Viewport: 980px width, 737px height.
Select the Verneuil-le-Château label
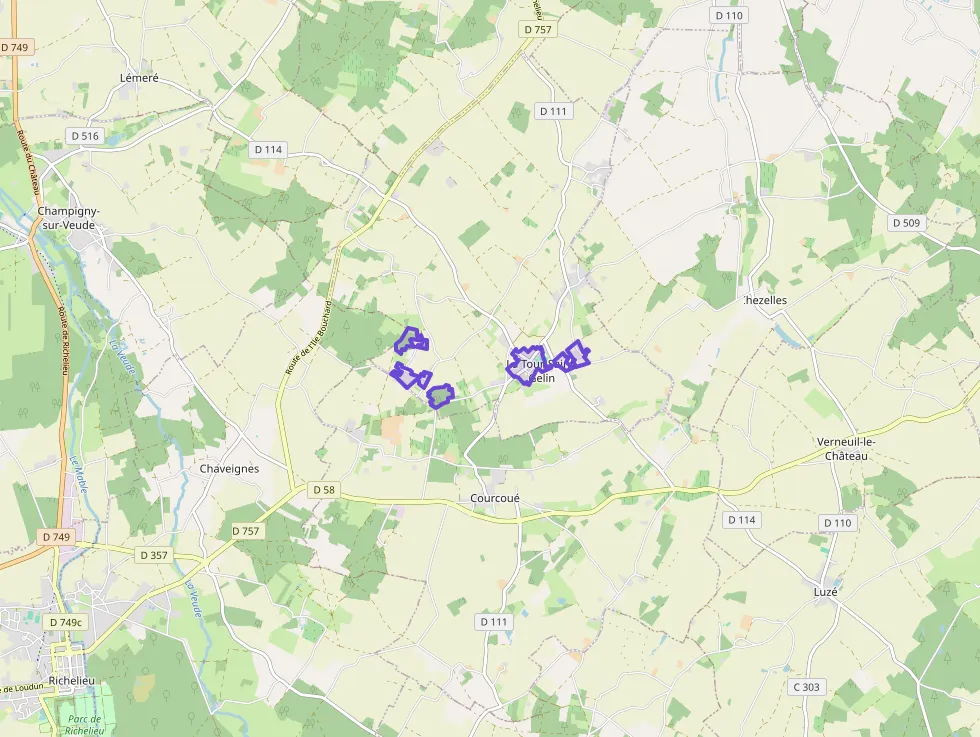(846, 449)
